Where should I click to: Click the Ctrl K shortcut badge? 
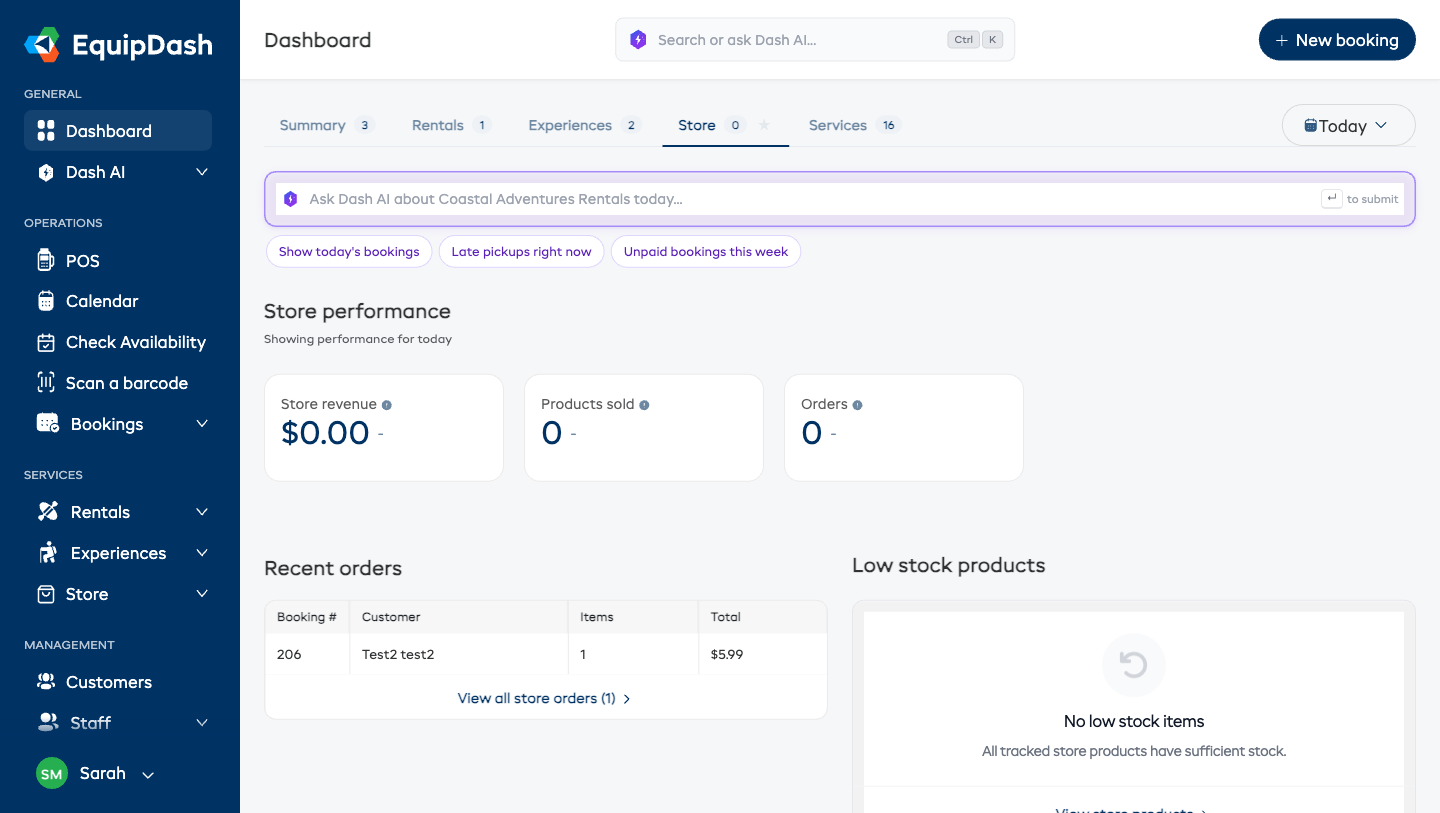(975, 40)
